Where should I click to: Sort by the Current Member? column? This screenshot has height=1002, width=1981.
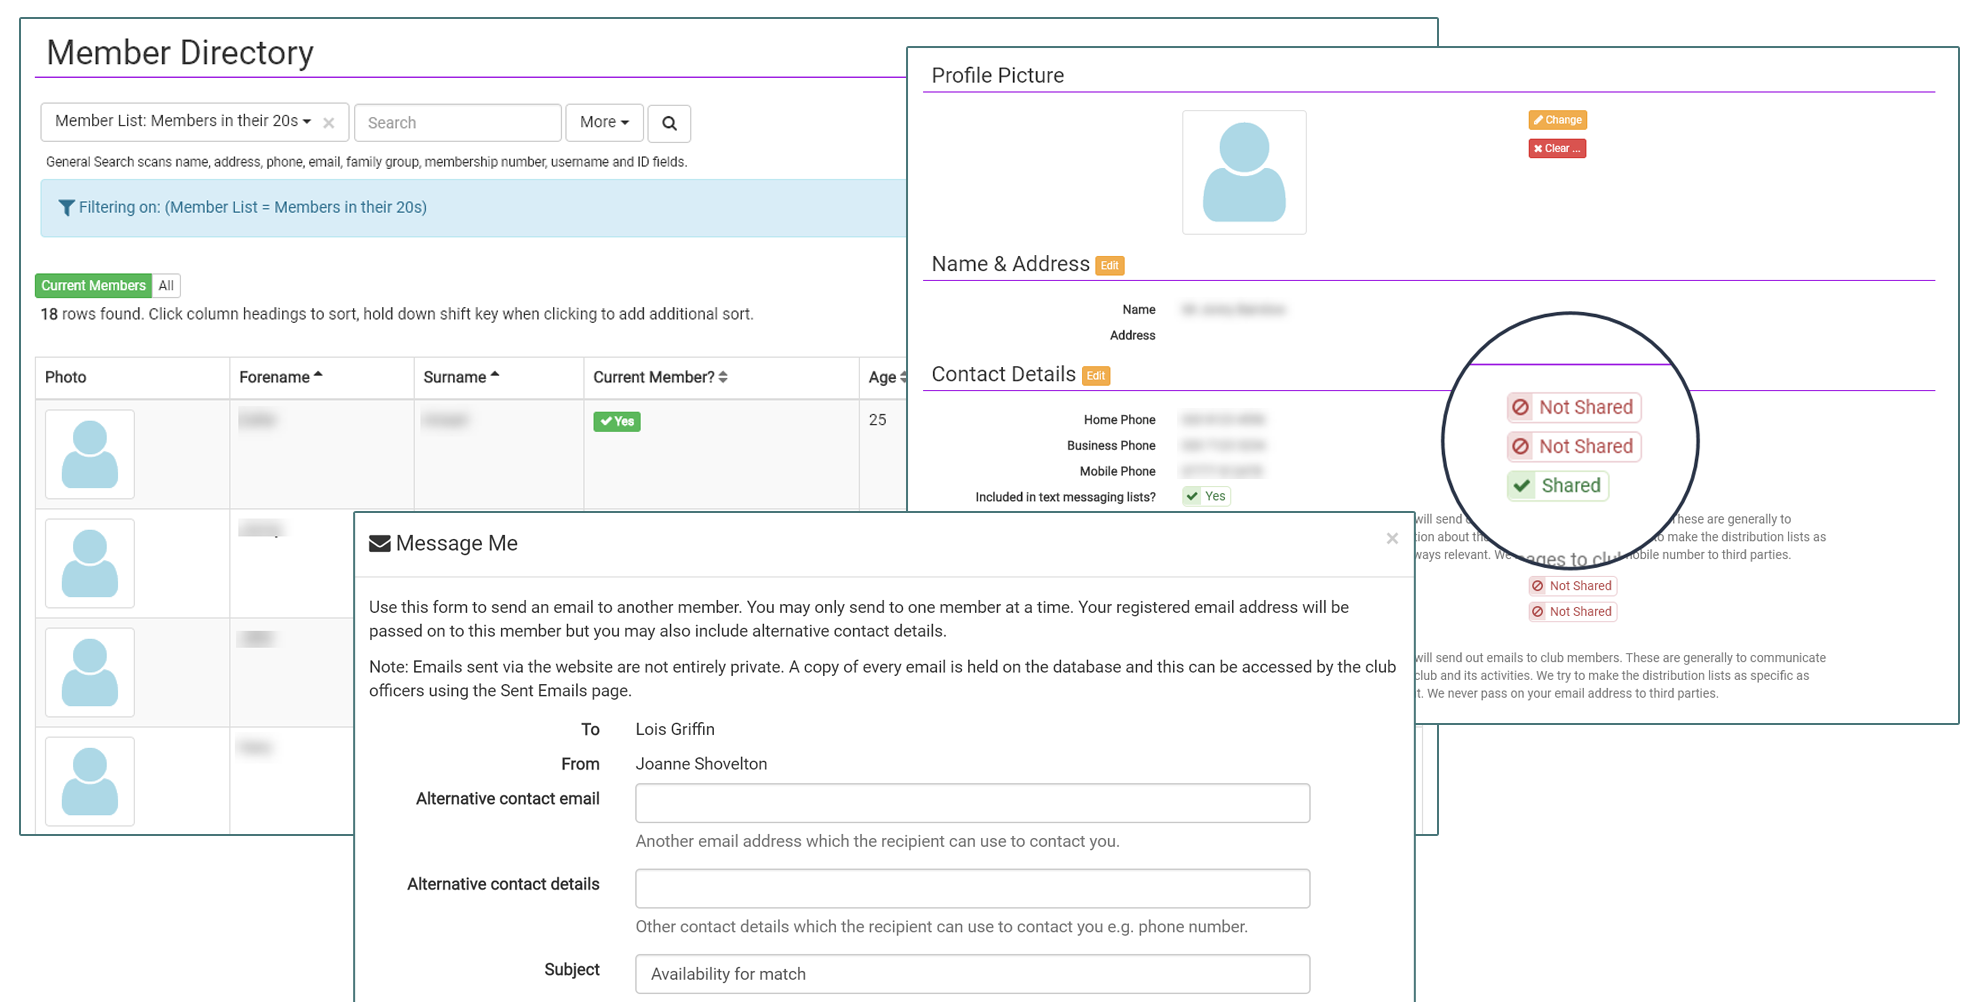(x=660, y=377)
